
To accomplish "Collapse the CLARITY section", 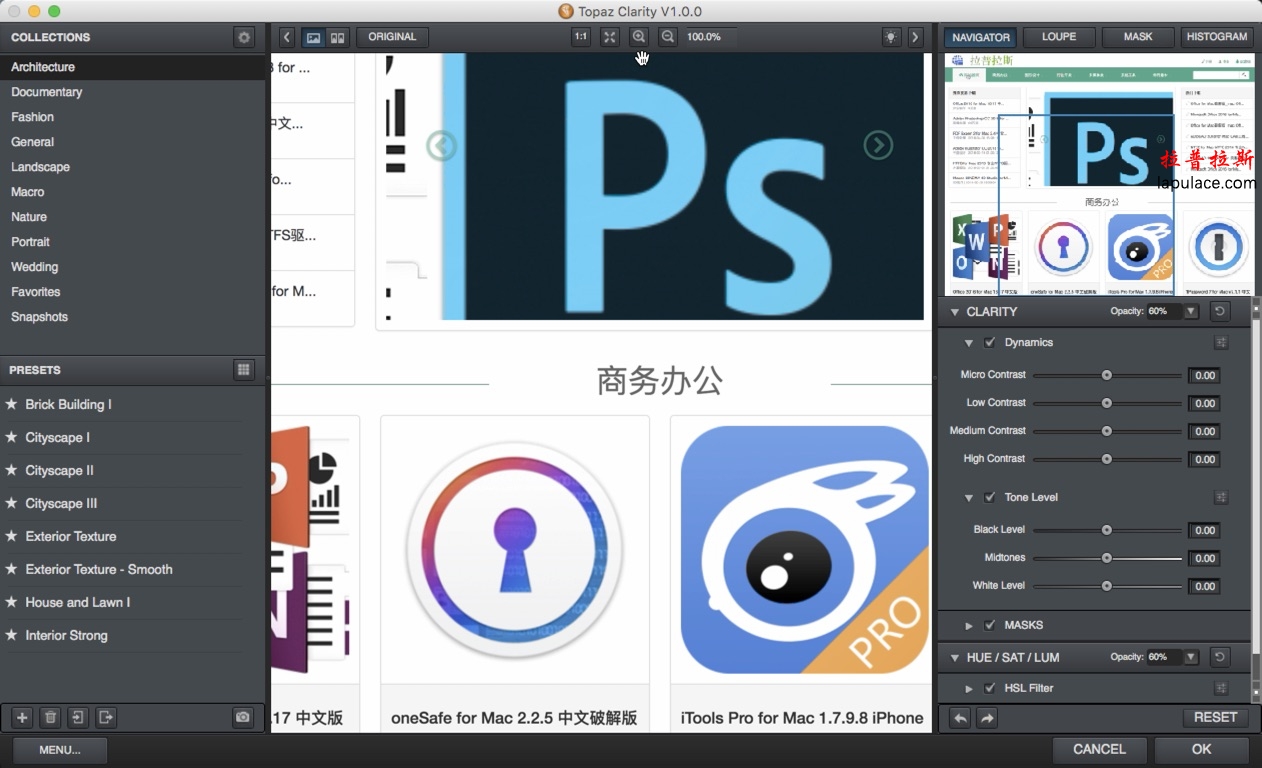I will (954, 311).
